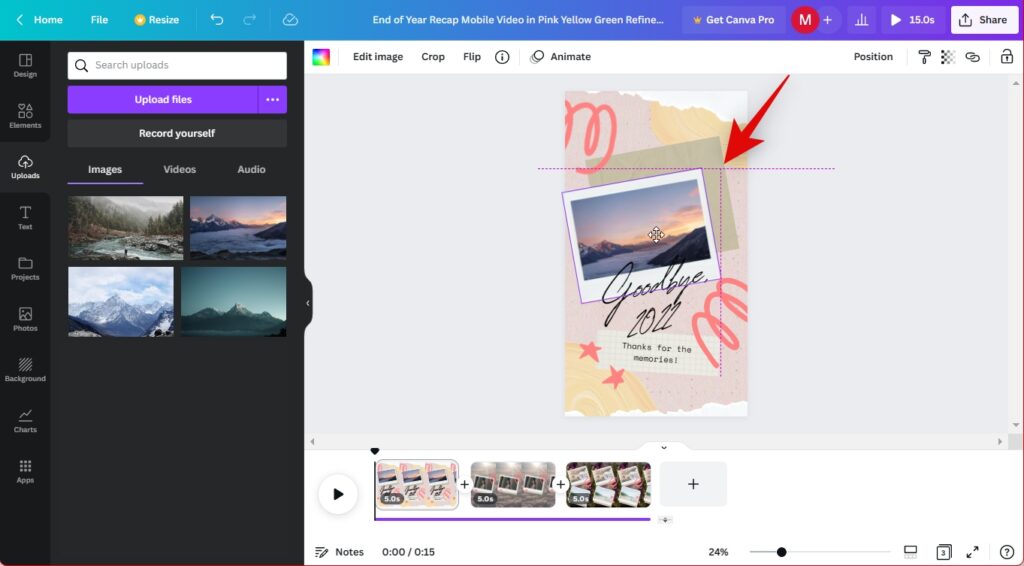This screenshot has height=566, width=1024.
Task: Enter fullscreen with the expand arrows icon
Action: coord(972,552)
